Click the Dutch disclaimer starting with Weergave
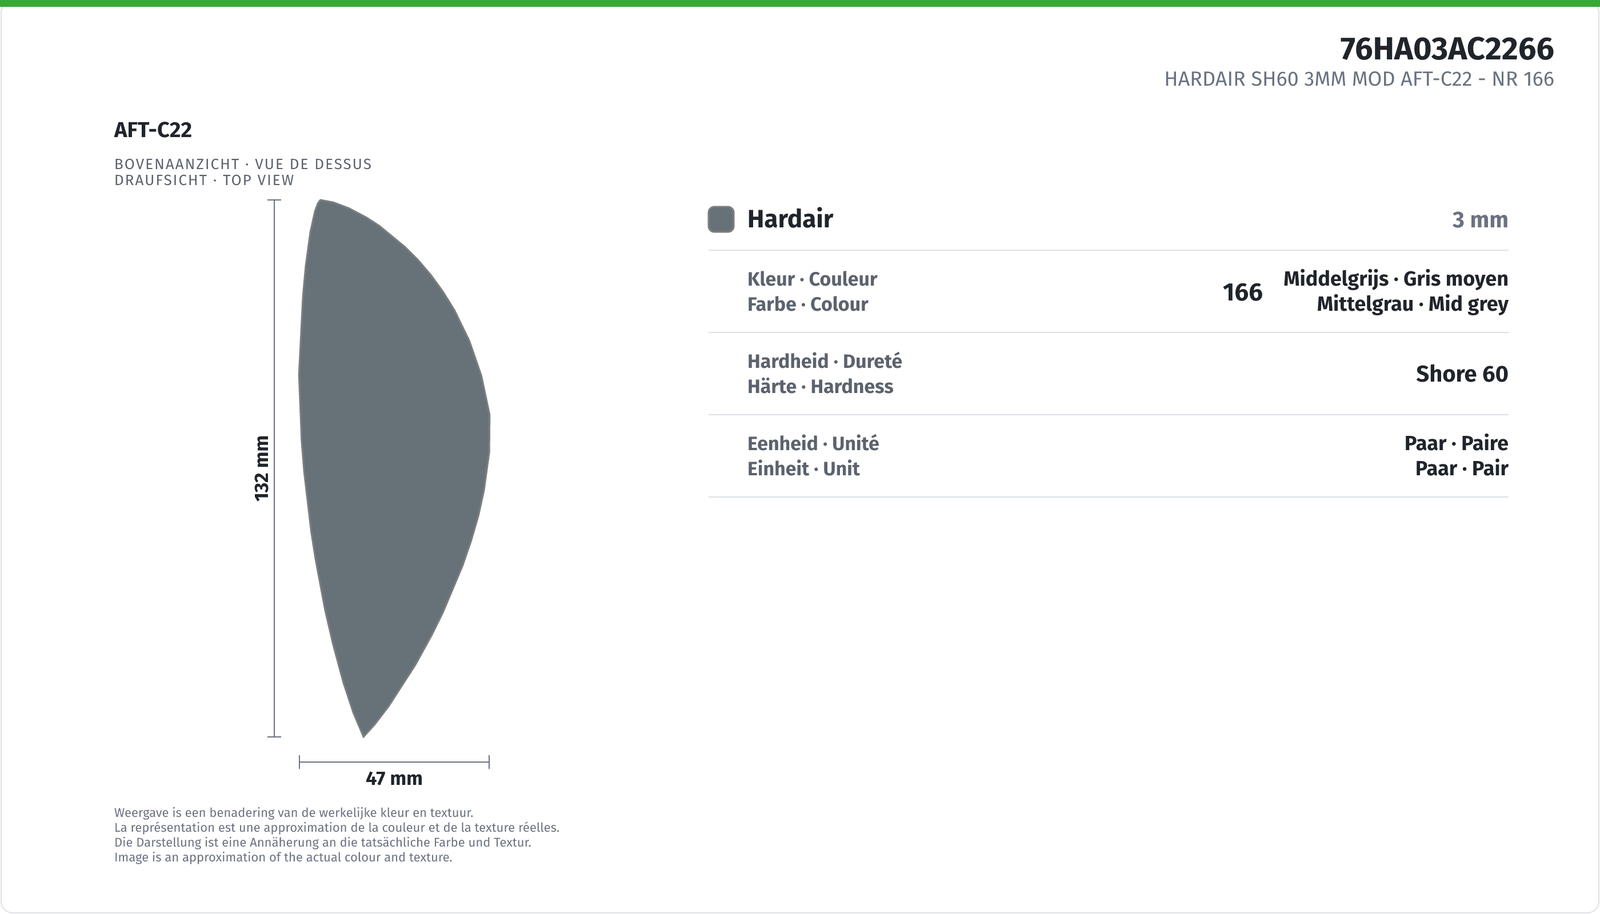This screenshot has width=1600, height=914. 294,813
